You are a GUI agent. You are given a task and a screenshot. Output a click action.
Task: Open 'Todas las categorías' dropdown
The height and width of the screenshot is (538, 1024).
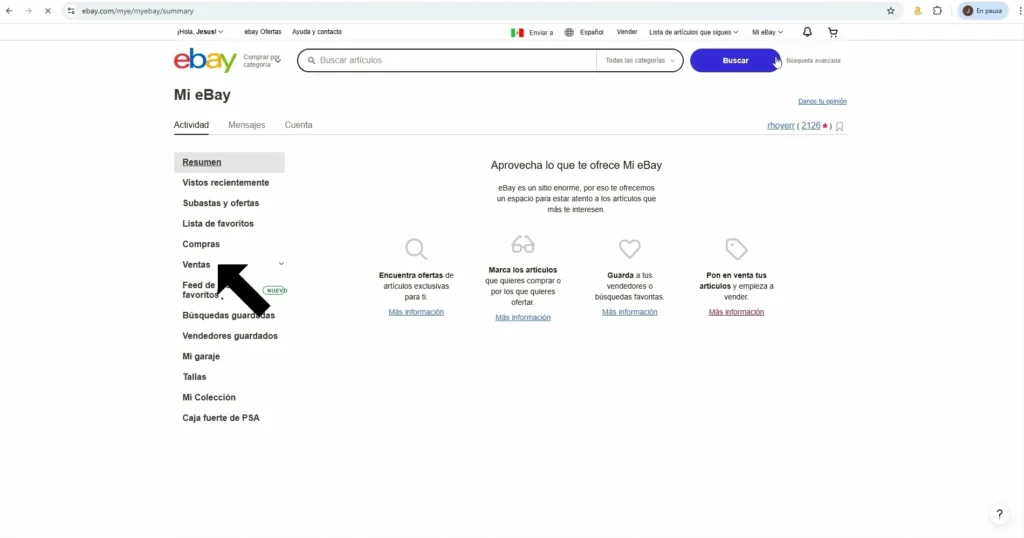click(x=639, y=60)
